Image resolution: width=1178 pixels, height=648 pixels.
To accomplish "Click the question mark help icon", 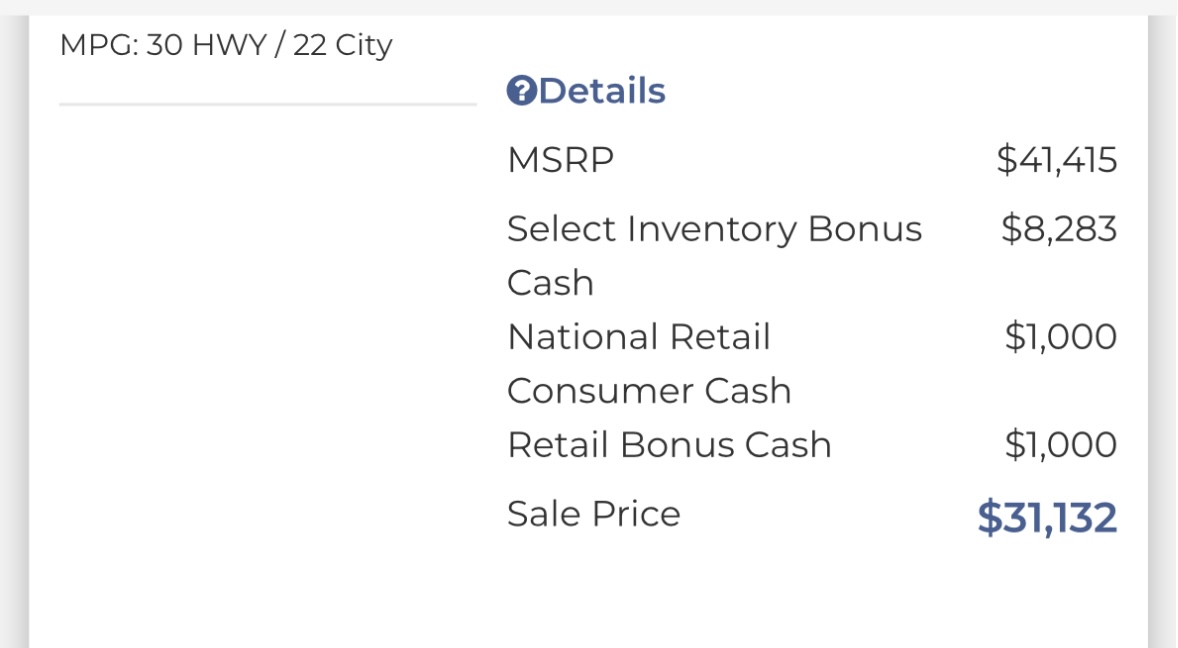I will pyautogui.click(x=521, y=91).
